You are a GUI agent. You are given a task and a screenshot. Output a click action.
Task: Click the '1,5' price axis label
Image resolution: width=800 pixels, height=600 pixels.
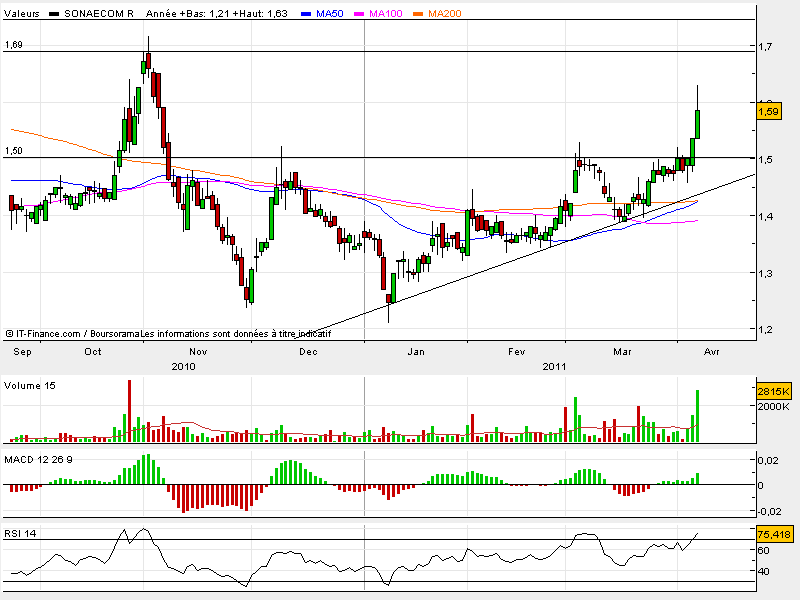765,160
